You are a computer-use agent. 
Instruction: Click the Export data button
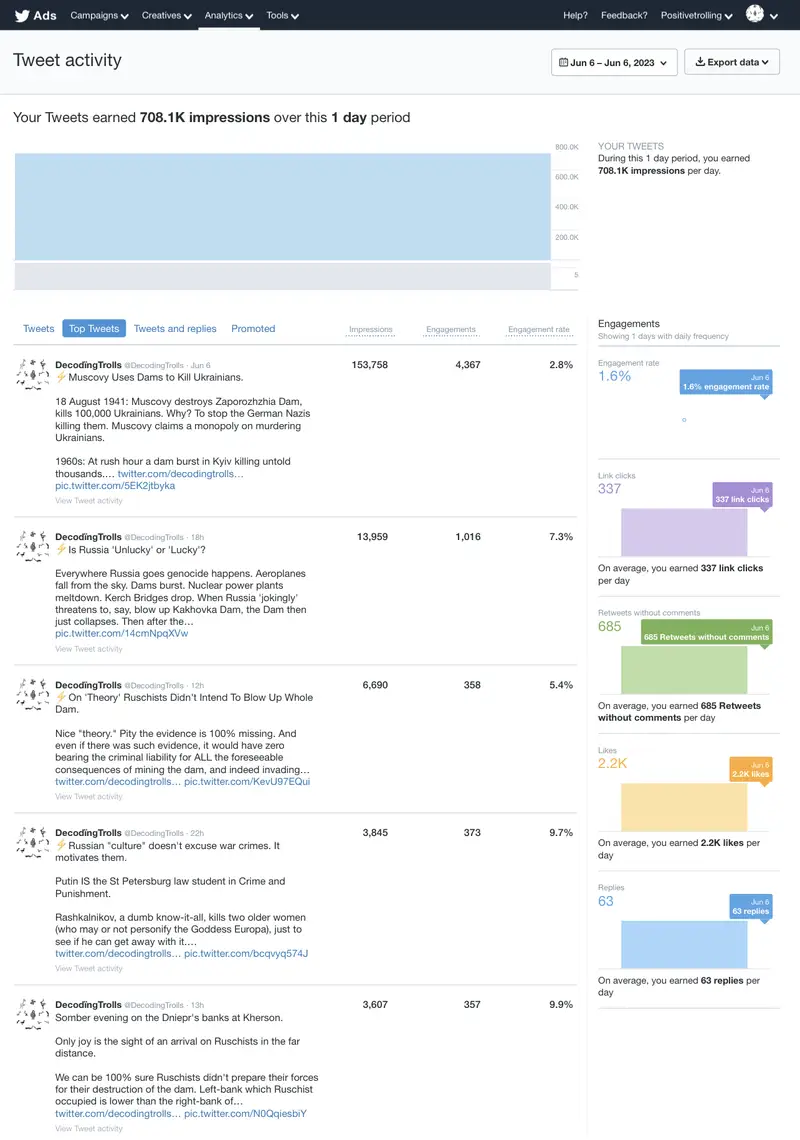point(731,62)
